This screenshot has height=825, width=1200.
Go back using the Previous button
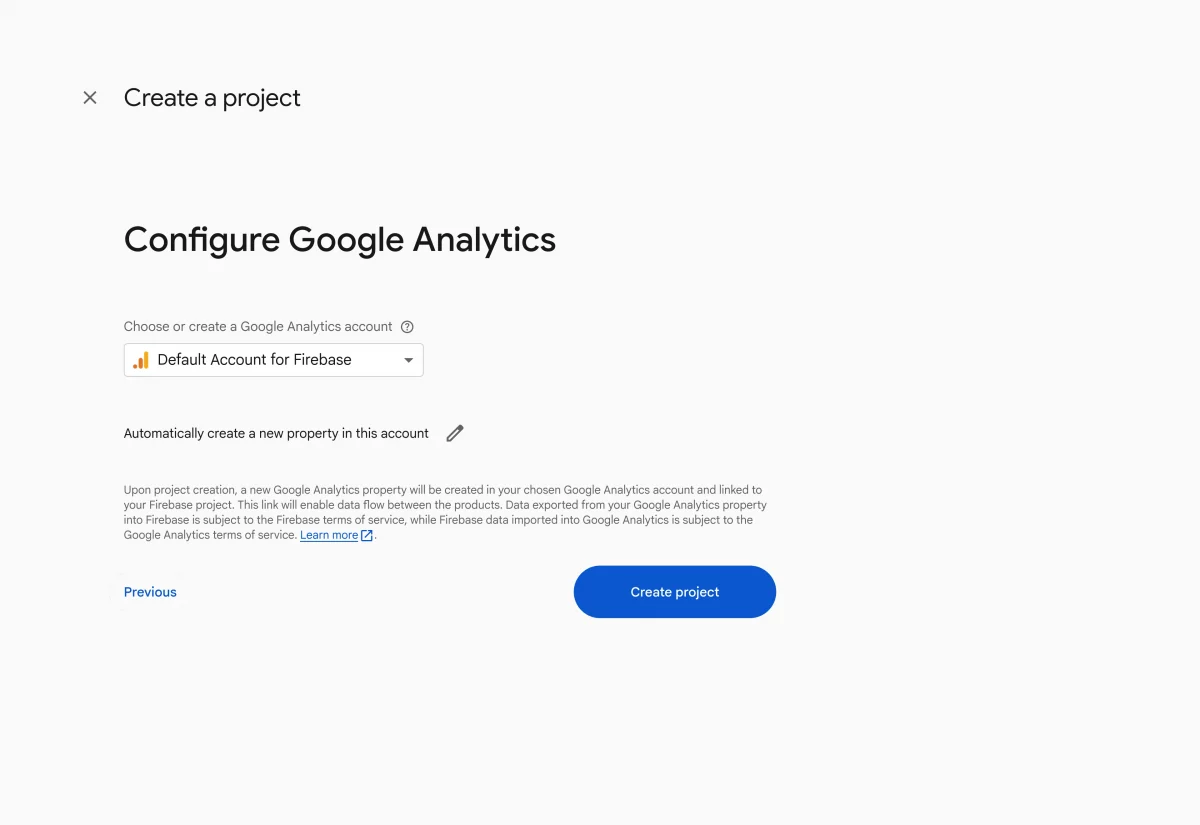pos(149,591)
